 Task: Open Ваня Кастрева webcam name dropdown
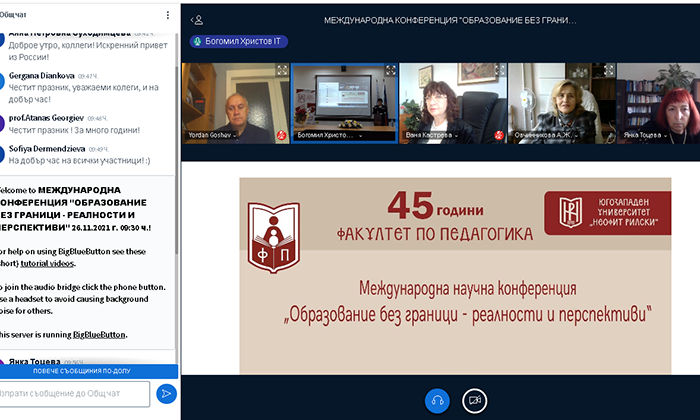(x=432, y=135)
